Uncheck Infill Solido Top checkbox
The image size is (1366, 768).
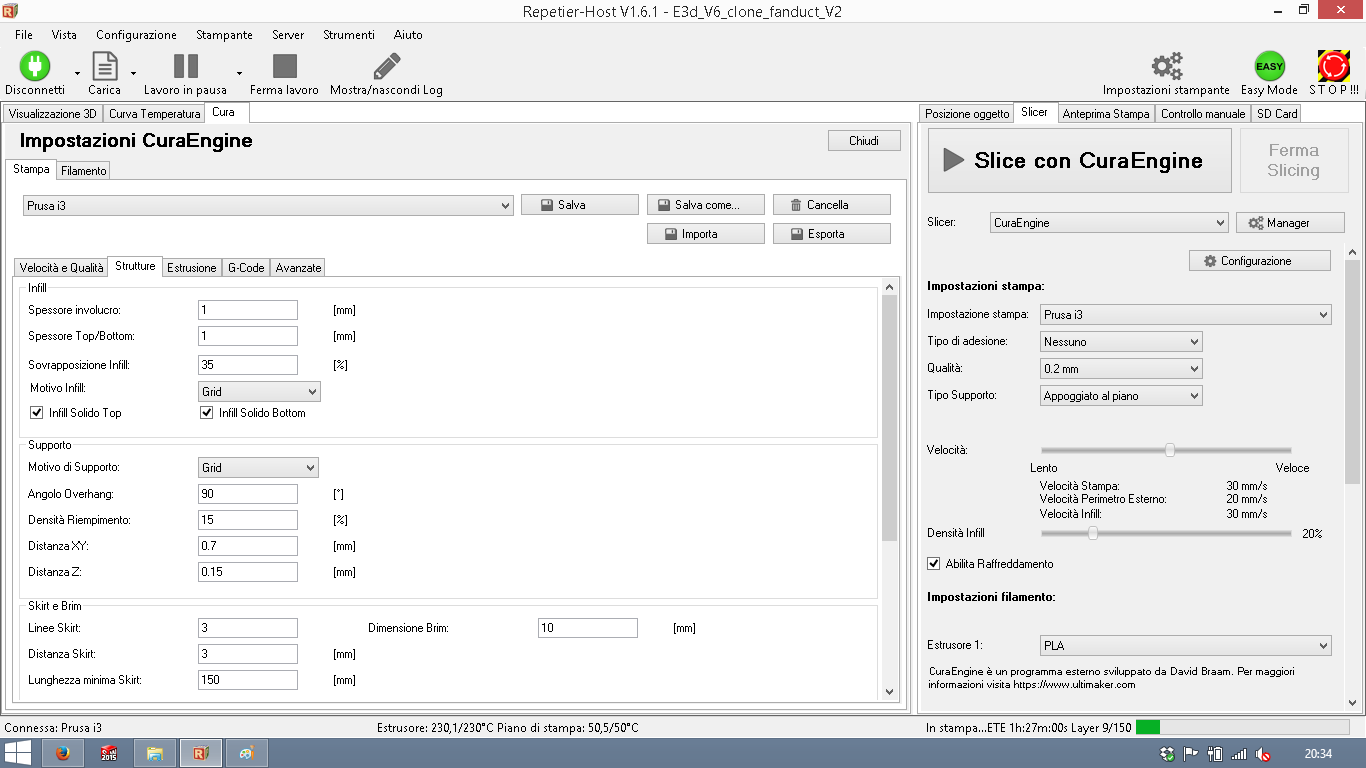click(x=37, y=413)
